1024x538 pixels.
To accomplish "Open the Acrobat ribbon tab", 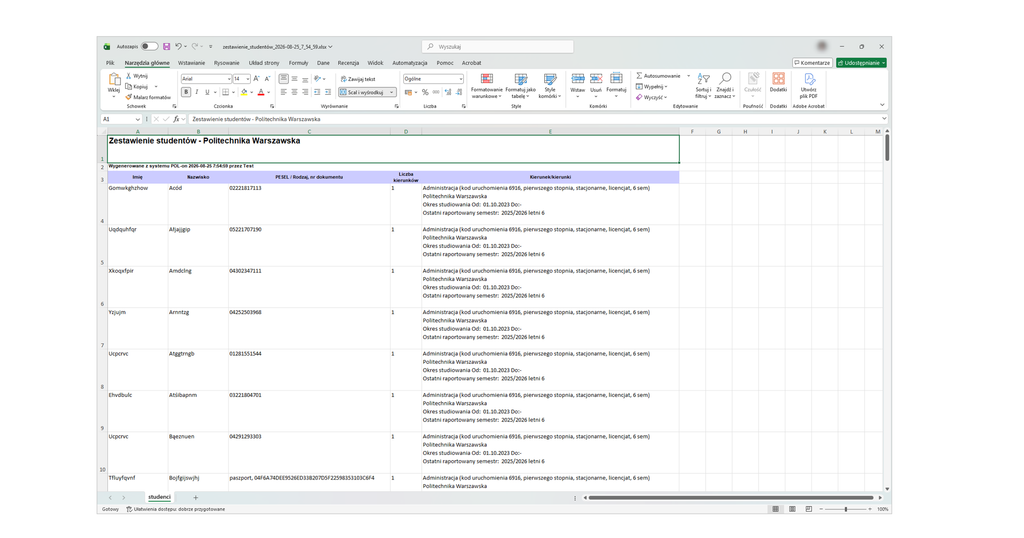I will (472, 63).
